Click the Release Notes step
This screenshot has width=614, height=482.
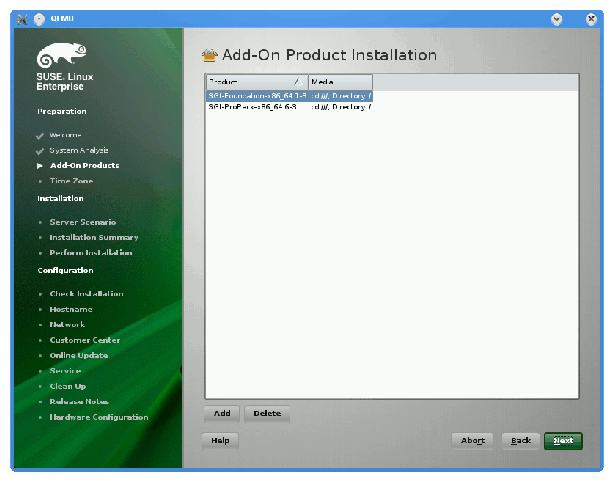[x=79, y=402]
